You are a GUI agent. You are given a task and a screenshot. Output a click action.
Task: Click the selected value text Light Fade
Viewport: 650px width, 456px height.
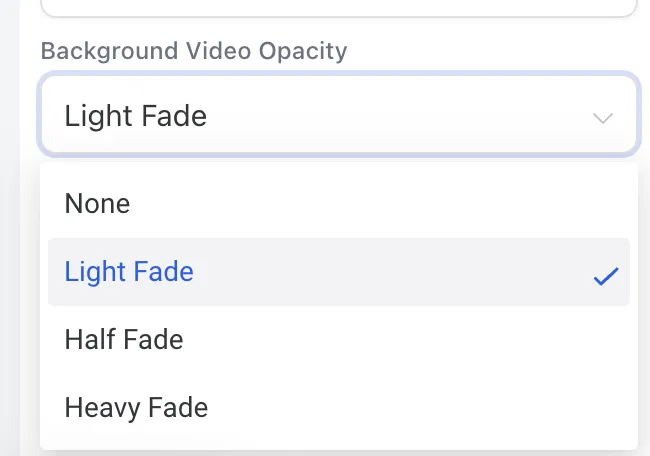(135, 116)
